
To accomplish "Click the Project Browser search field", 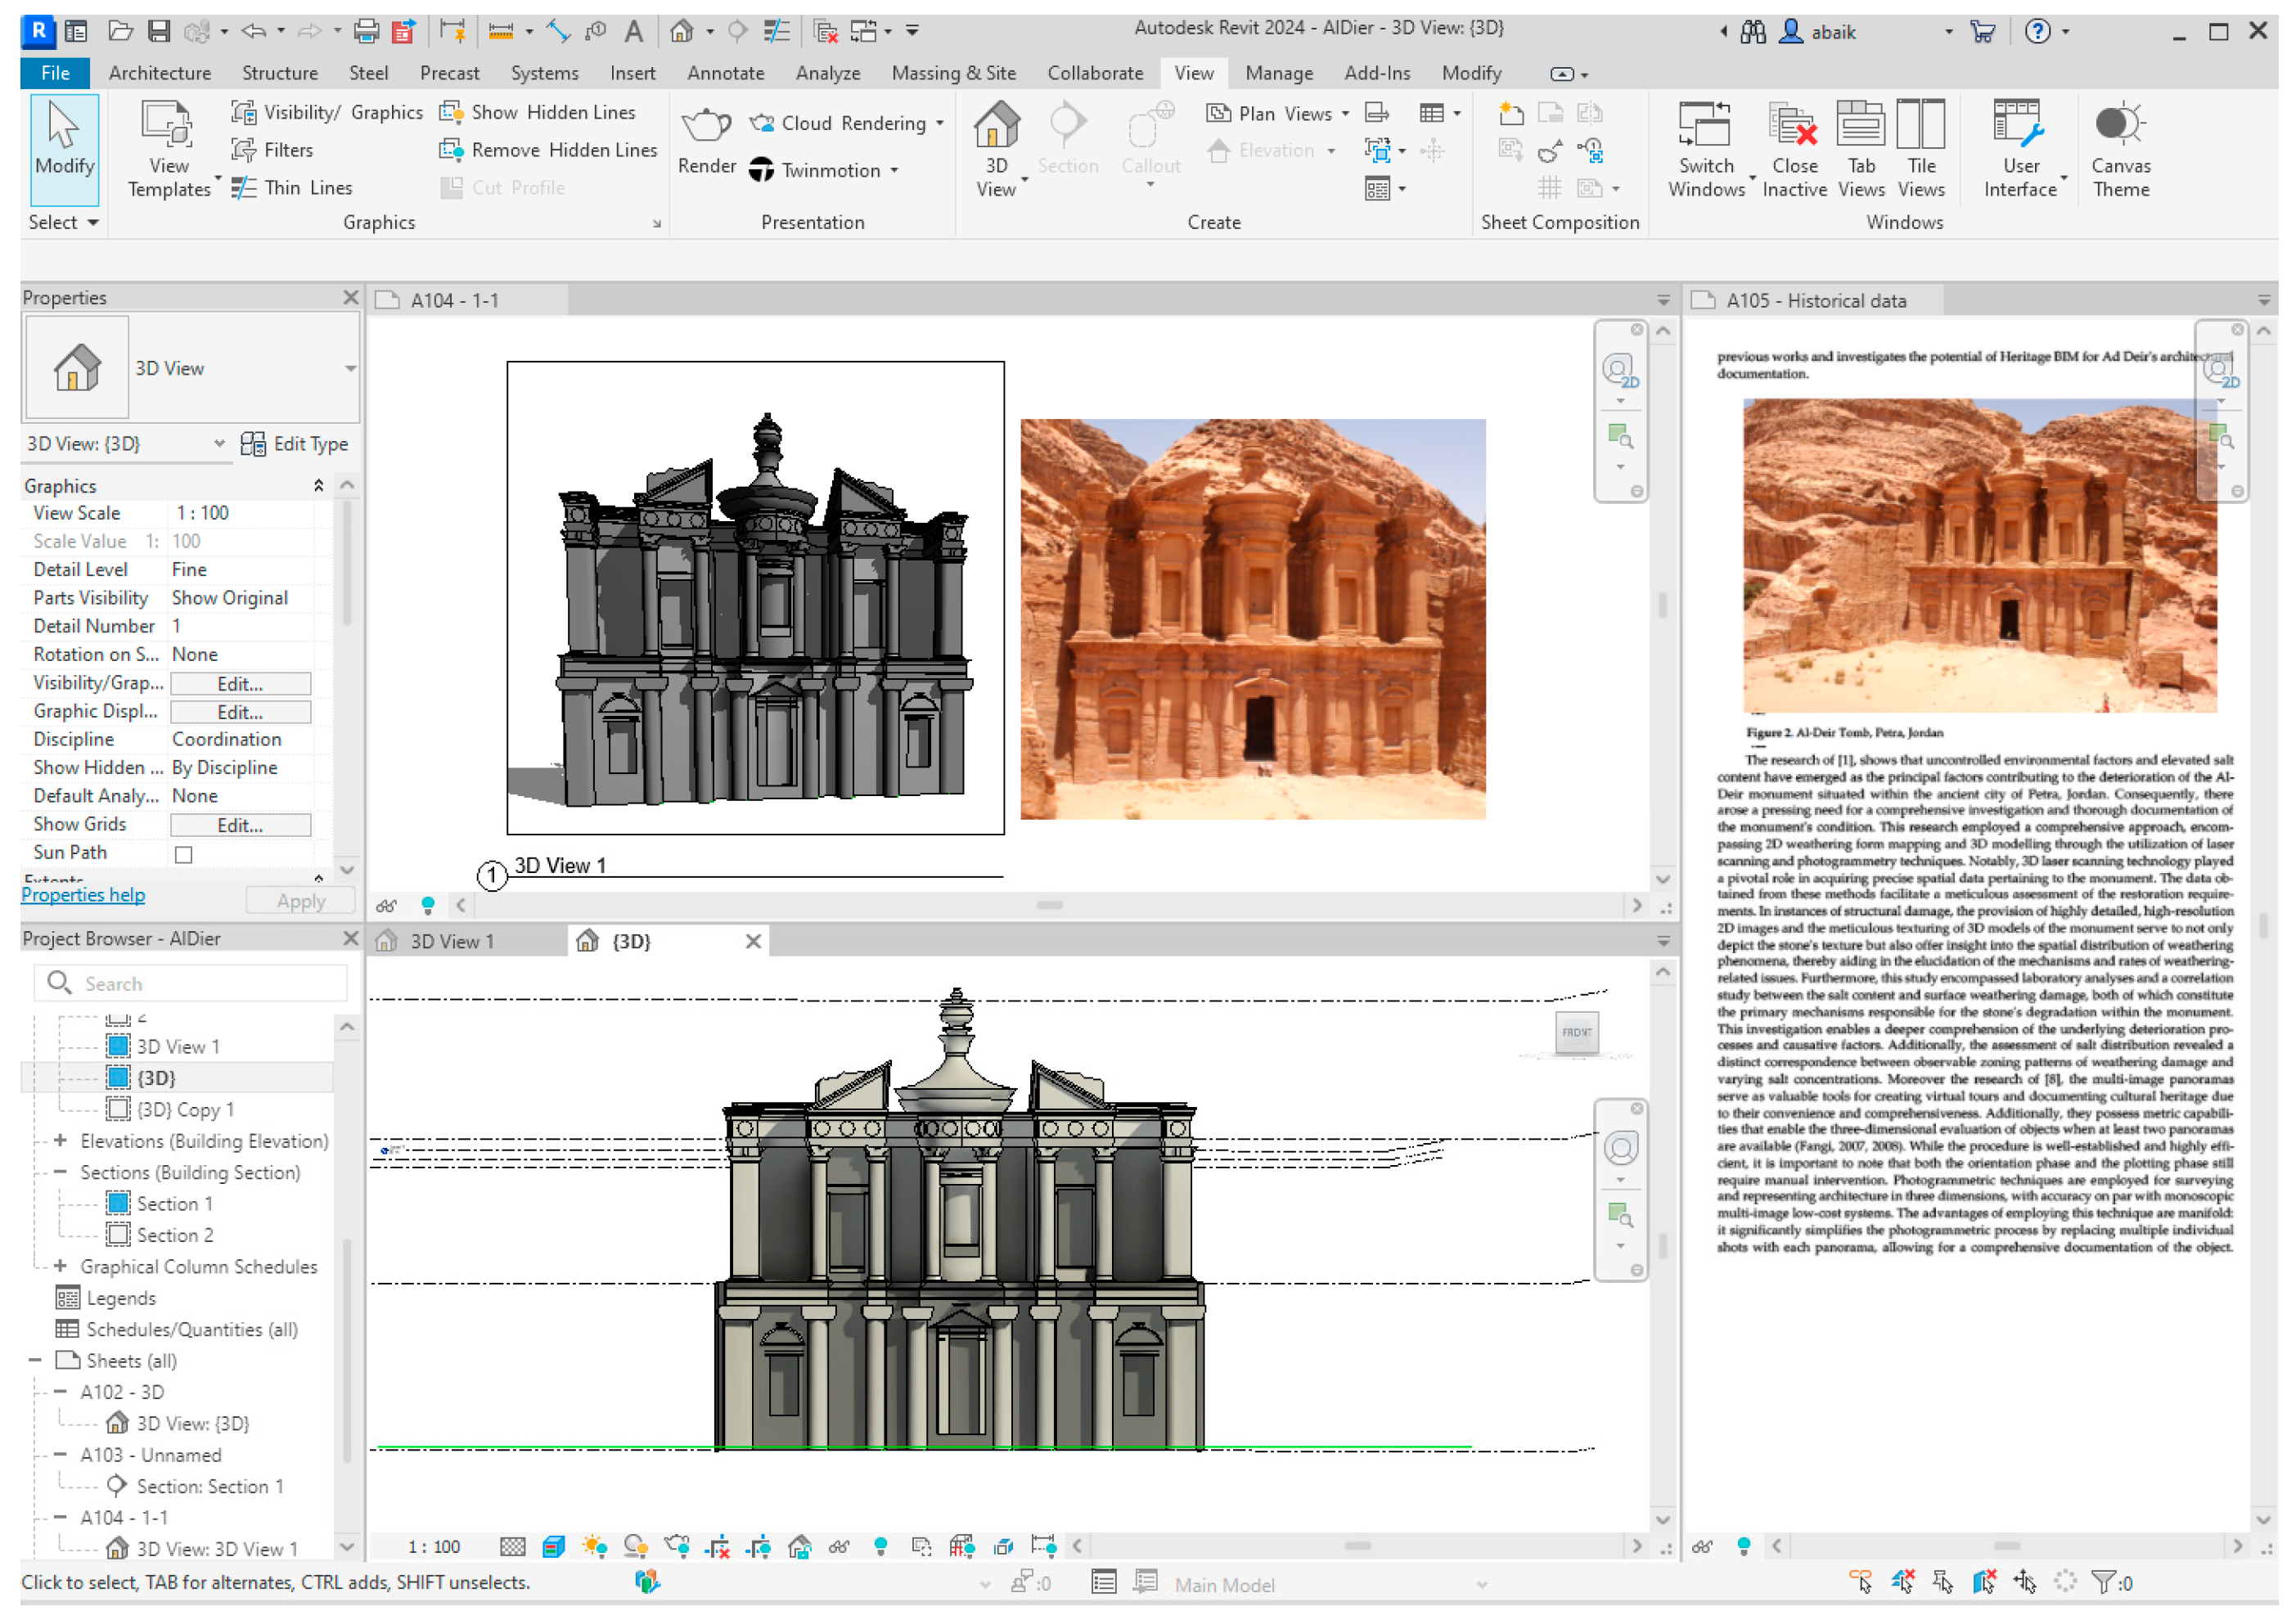I will [200, 984].
